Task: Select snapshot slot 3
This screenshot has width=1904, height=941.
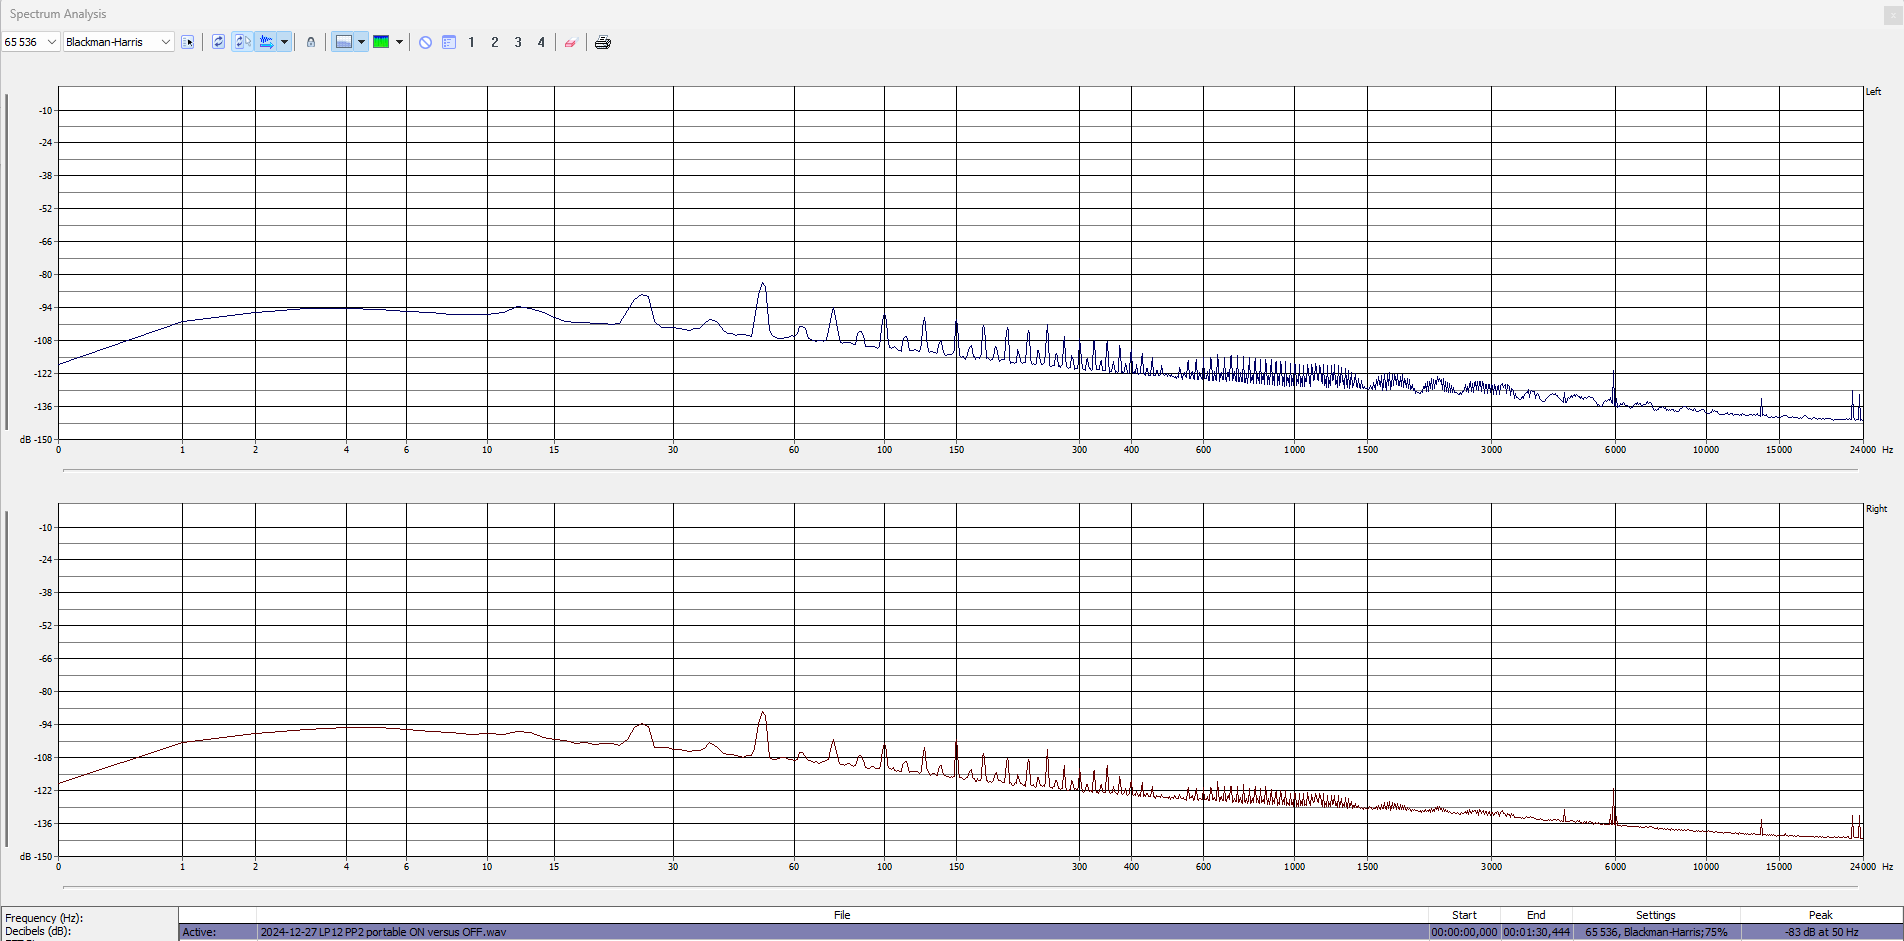Action: [x=518, y=42]
